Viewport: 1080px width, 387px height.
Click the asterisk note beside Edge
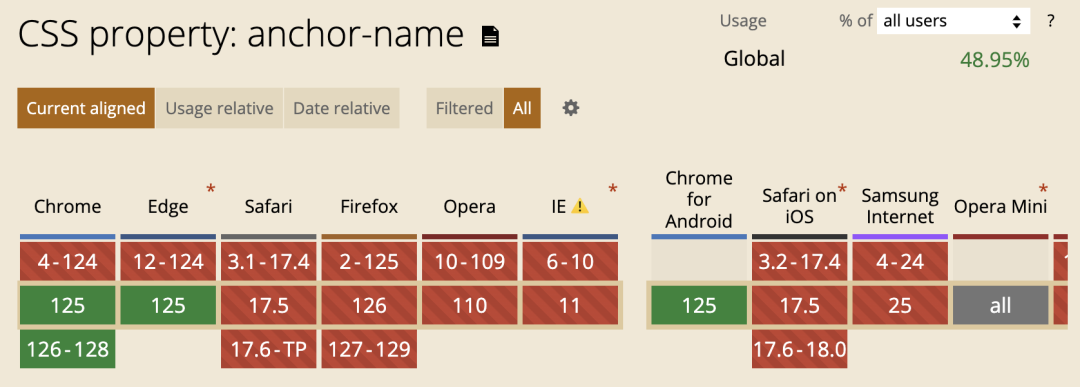click(x=211, y=189)
